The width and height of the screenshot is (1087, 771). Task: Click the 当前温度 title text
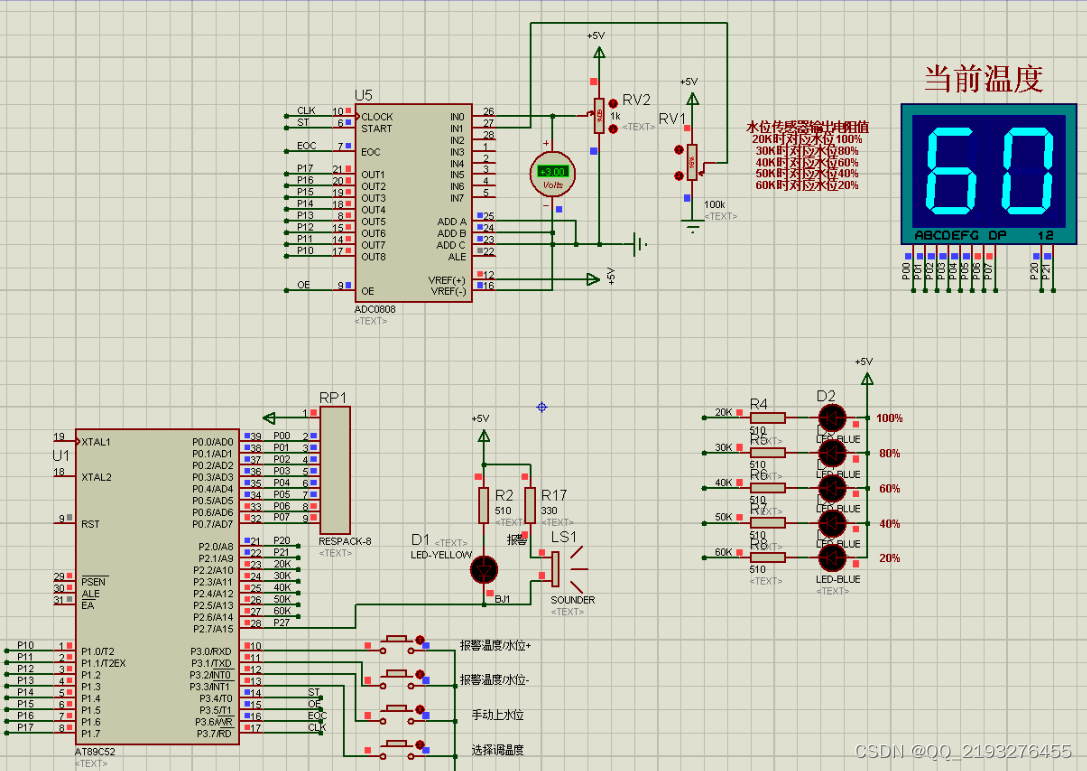[983, 78]
